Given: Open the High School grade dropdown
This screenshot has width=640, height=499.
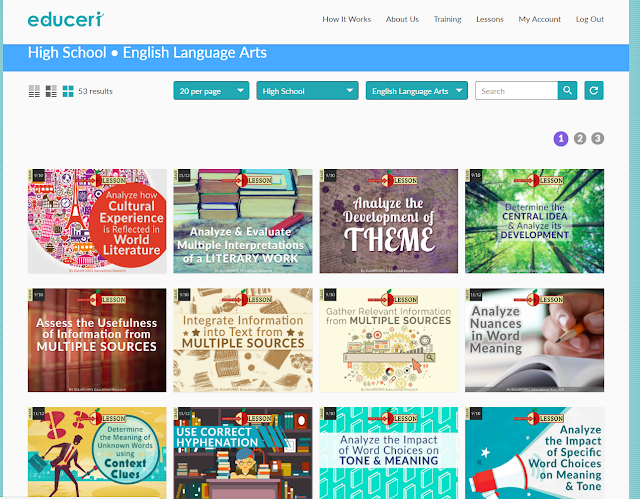Looking at the screenshot, I should (x=307, y=91).
